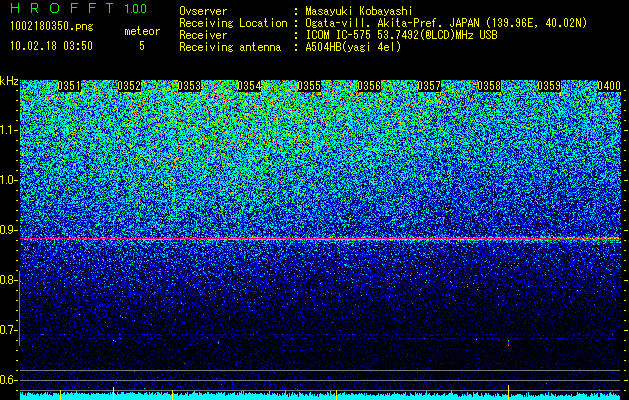Image resolution: width=629 pixels, height=400 pixels.
Task: Click the Ovserver field label
Action: pos(203,11)
